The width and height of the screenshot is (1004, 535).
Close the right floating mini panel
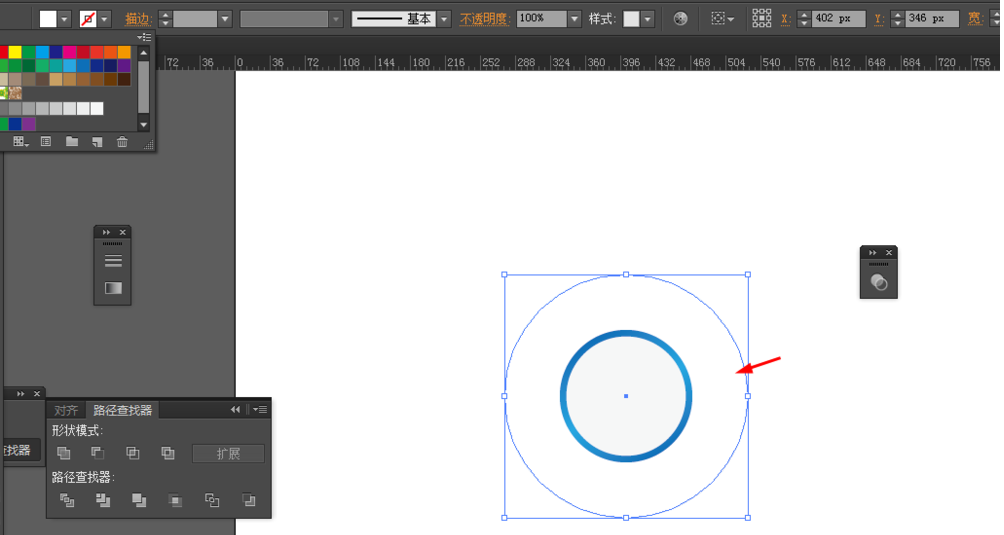tap(889, 253)
